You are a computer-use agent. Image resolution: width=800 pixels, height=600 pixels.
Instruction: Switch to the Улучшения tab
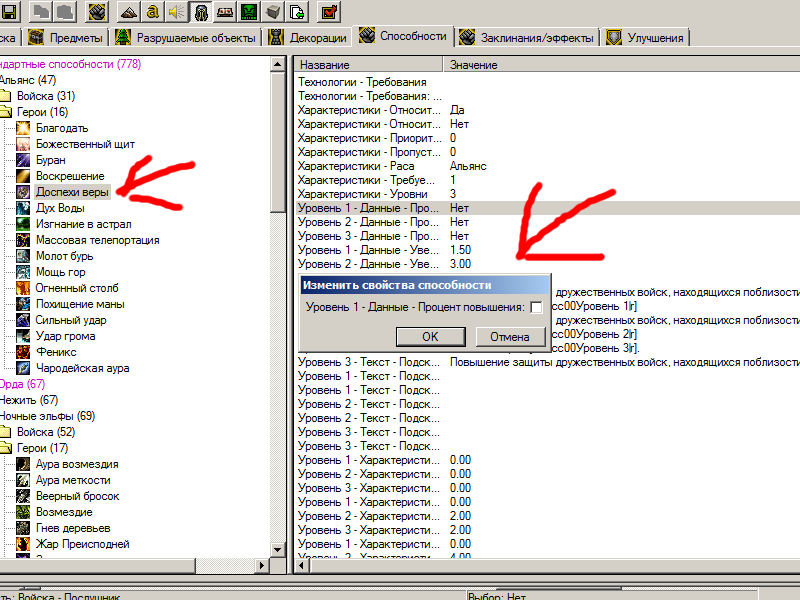coord(645,38)
